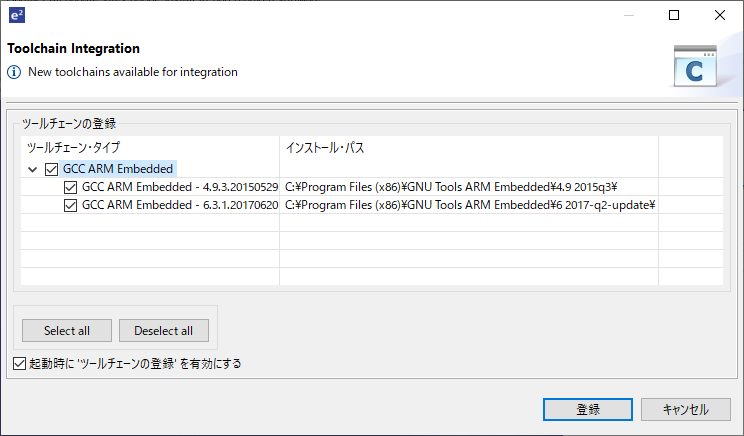Viewport: 744px width, 436px height.
Task: Collapse the GCC ARM Embedded tree node
Action: [32, 169]
